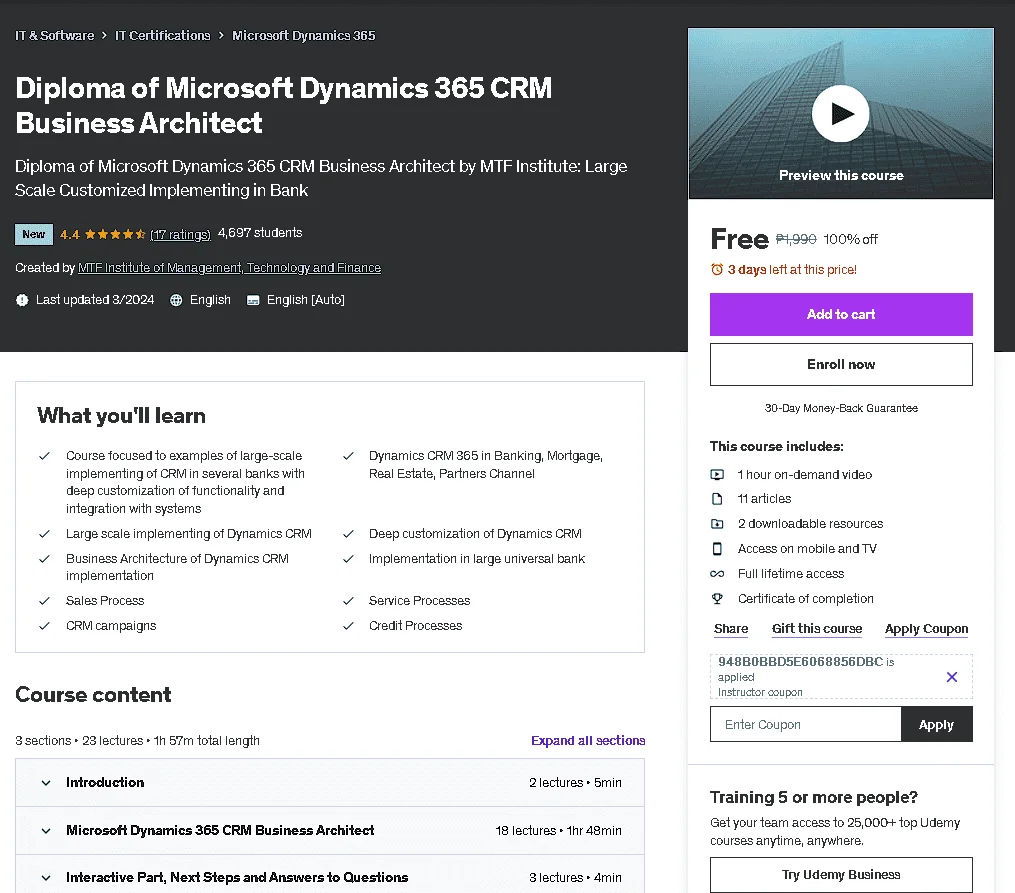Click the Enroll now button
Image resolution: width=1015 pixels, height=893 pixels.
point(841,364)
